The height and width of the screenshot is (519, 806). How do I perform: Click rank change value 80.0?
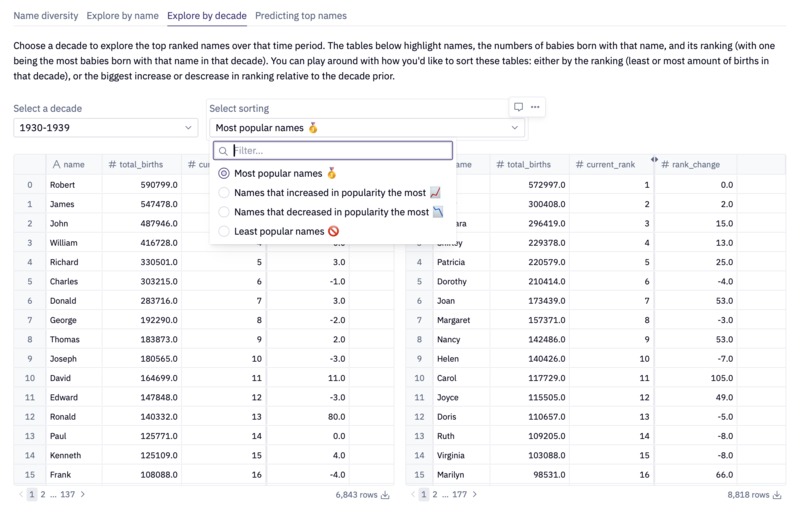[x=336, y=417]
